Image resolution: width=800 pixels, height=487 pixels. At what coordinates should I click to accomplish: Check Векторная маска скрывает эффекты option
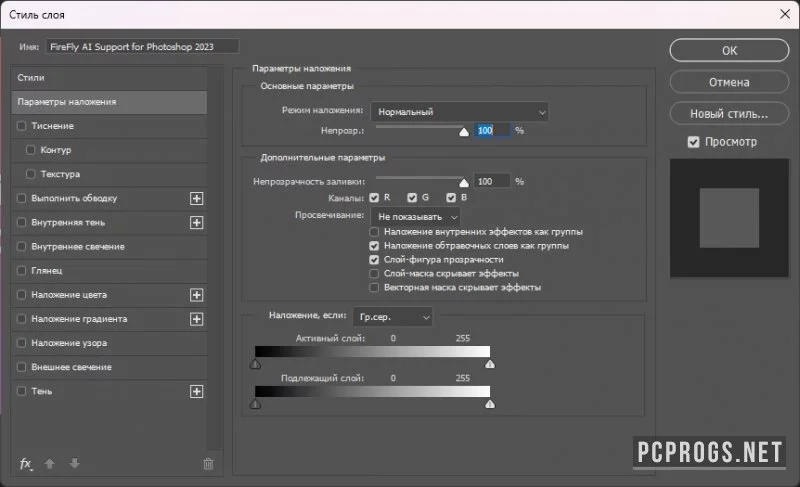374,288
